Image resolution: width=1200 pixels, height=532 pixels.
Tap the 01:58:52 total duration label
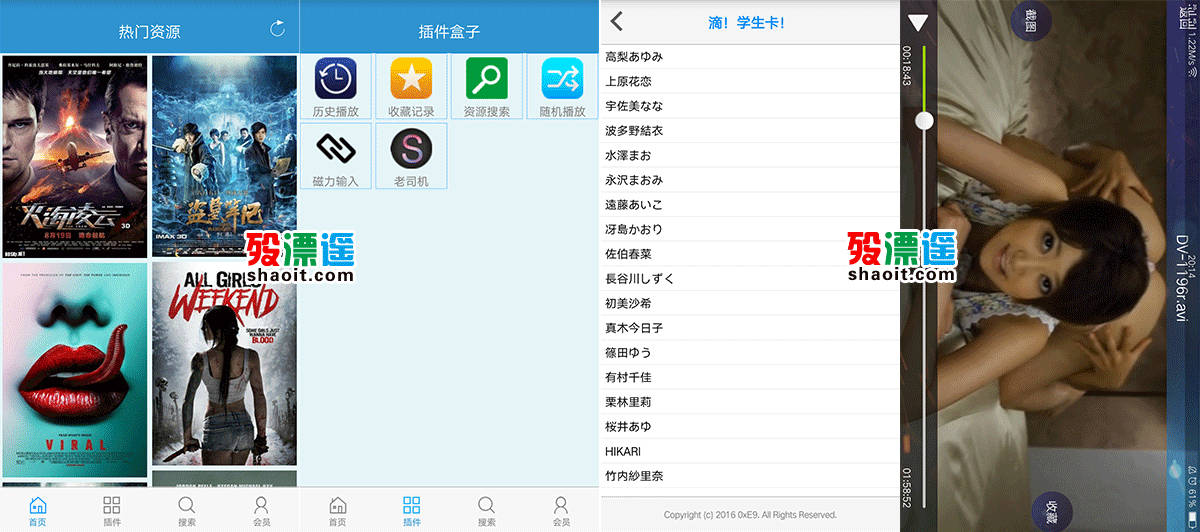(906, 486)
